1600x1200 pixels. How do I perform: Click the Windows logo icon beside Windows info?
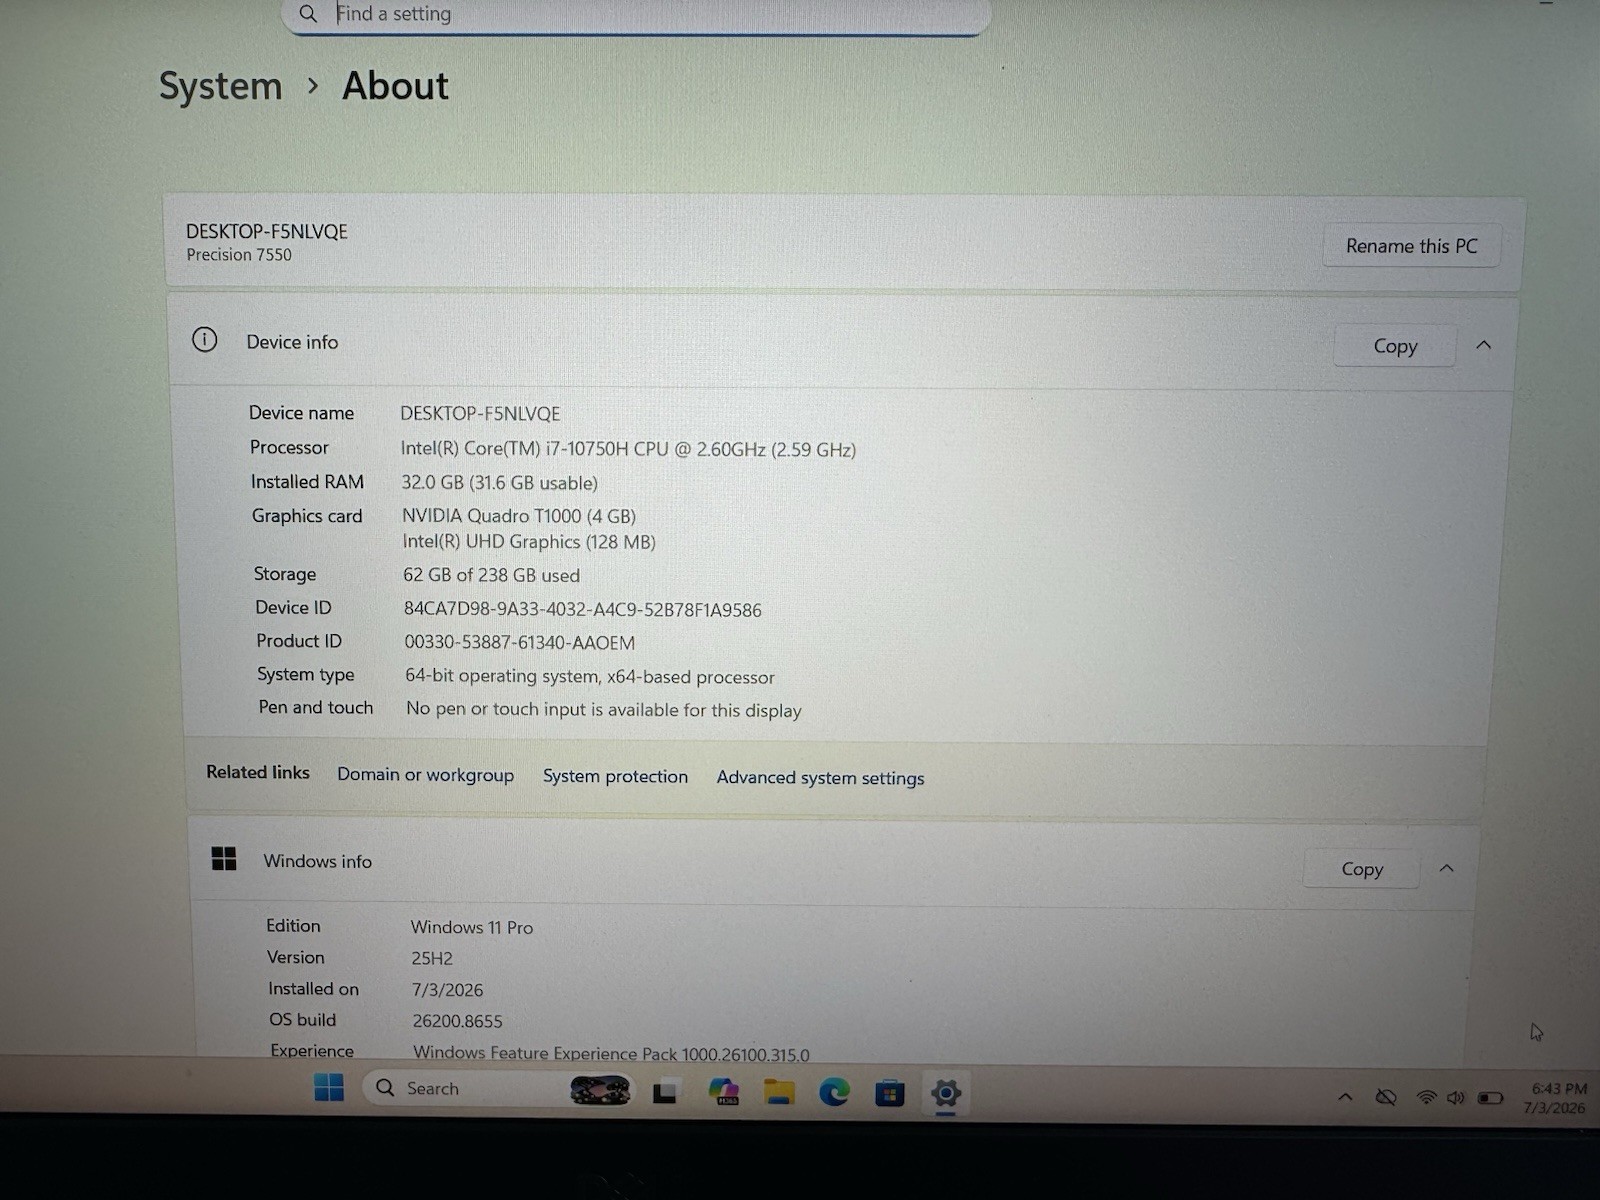(224, 859)
